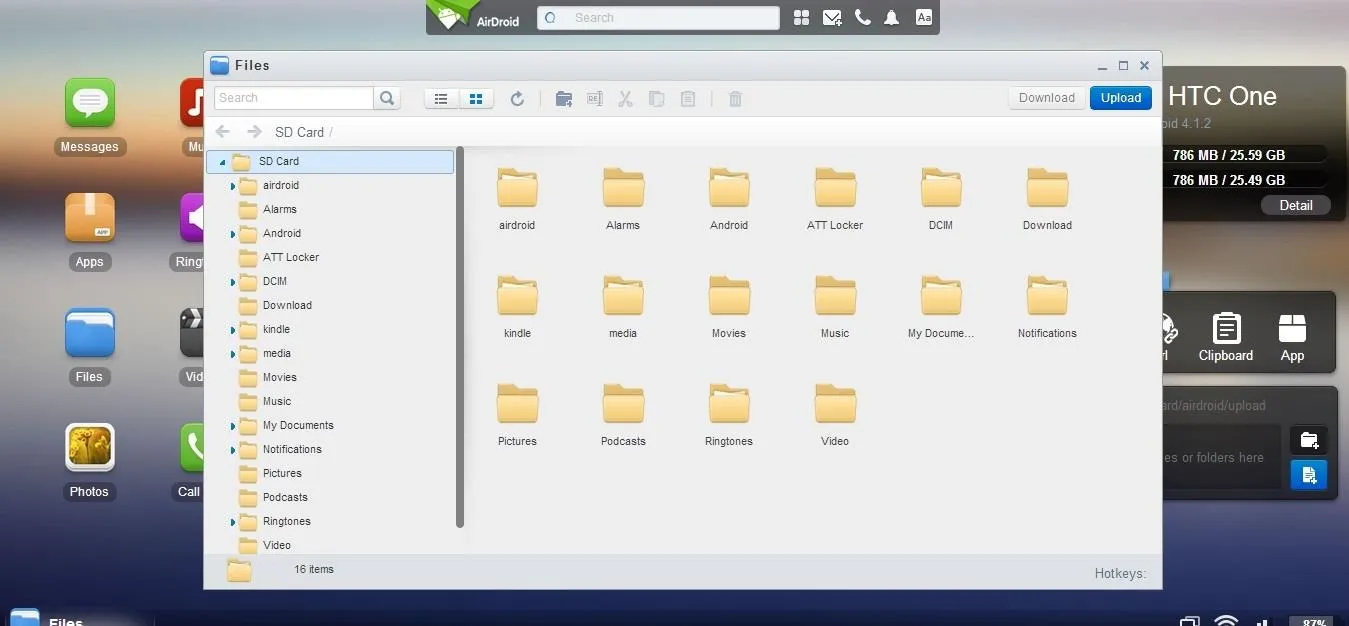Screen dimensions: 1349x626
Task: Click the copy toolbar icon
Action: coord(657,99)
